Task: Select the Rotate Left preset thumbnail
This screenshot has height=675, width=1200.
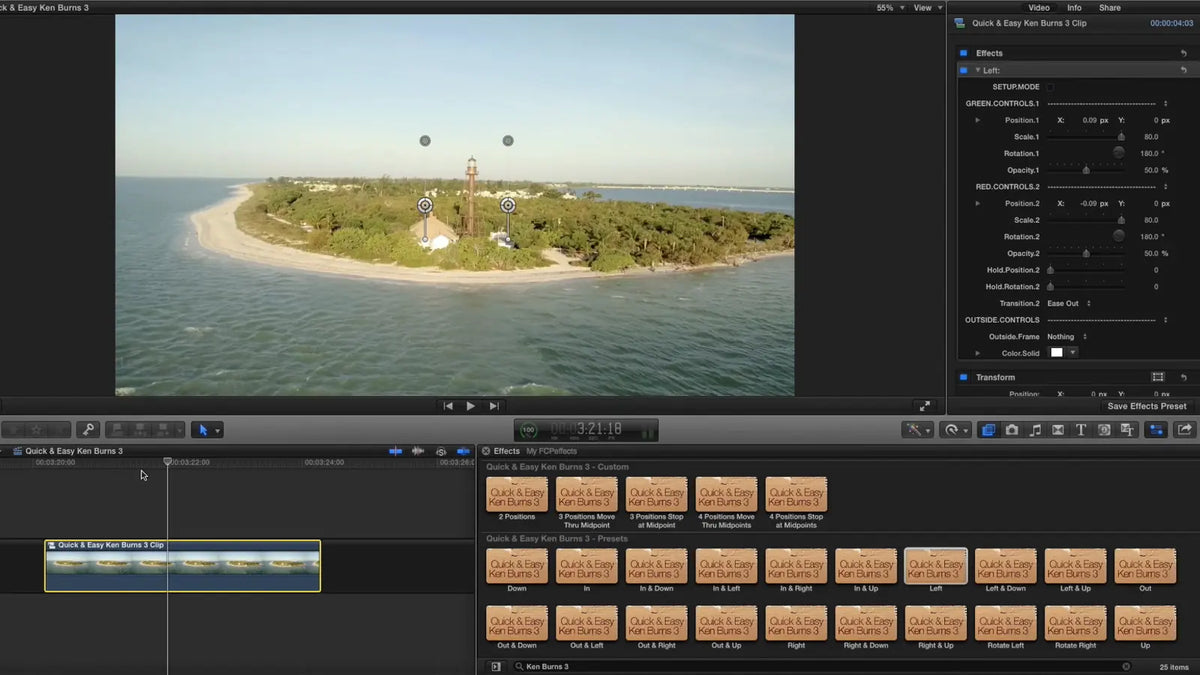Action: (1005, 623)
